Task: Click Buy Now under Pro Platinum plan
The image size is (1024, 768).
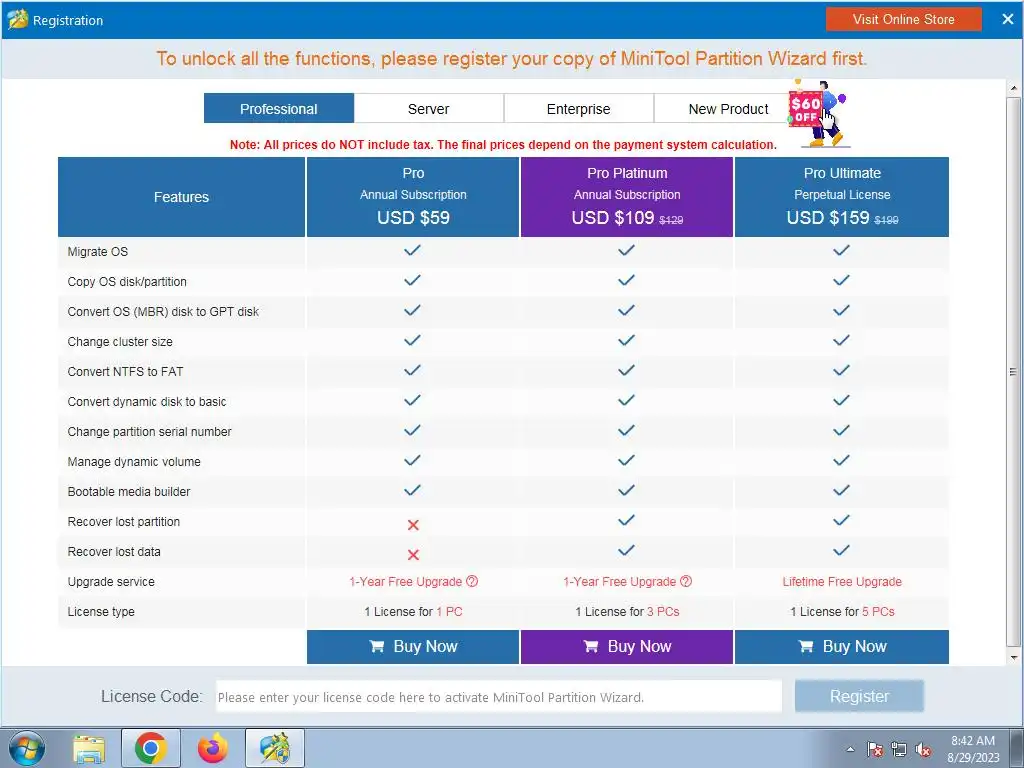Action: 627,647
